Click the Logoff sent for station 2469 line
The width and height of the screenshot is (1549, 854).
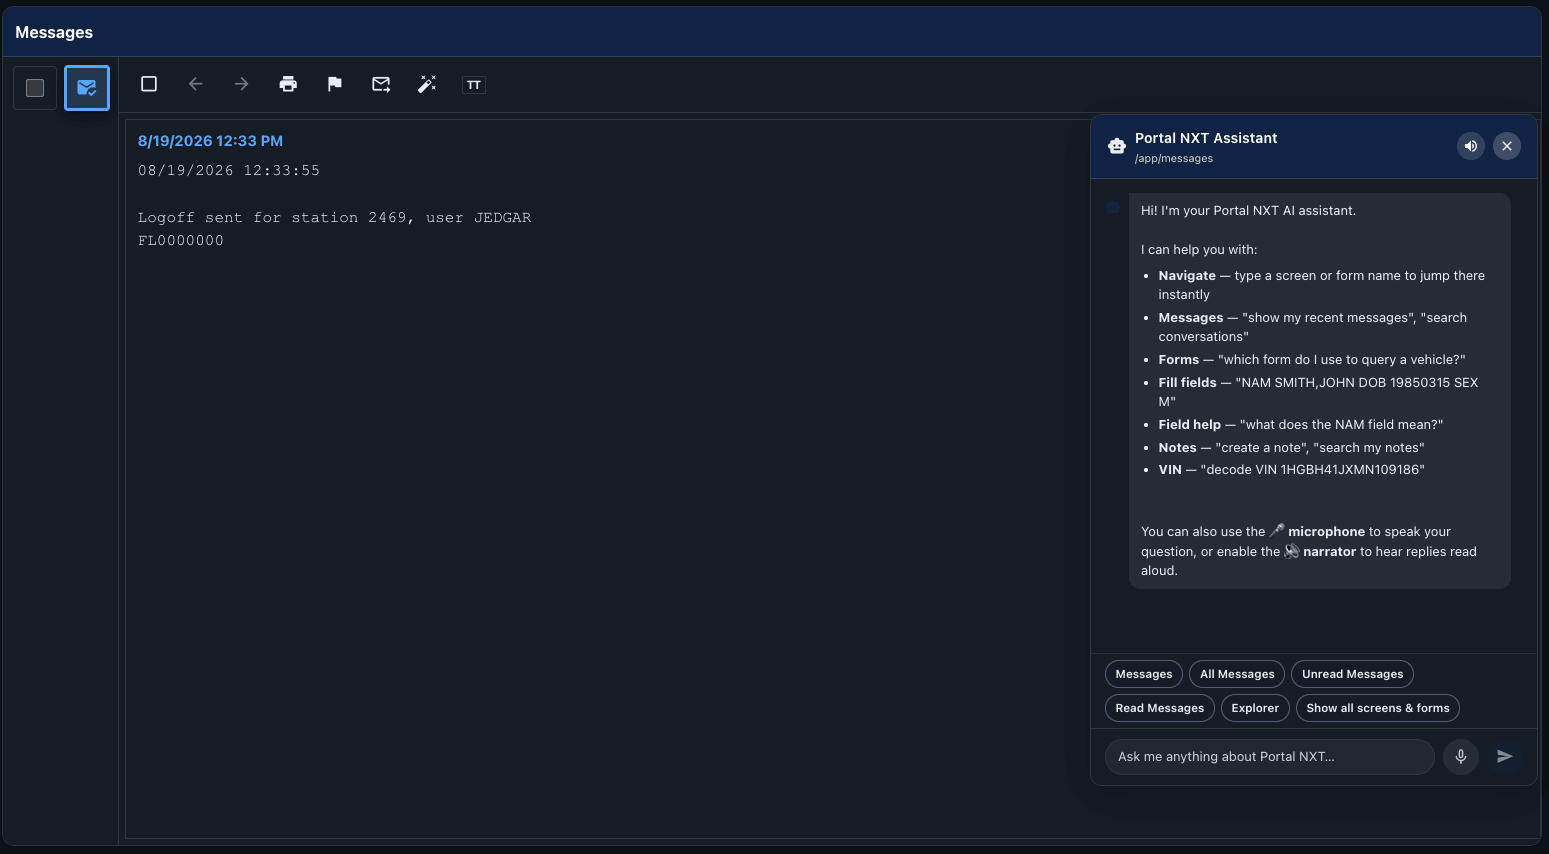tap(335, 217)
